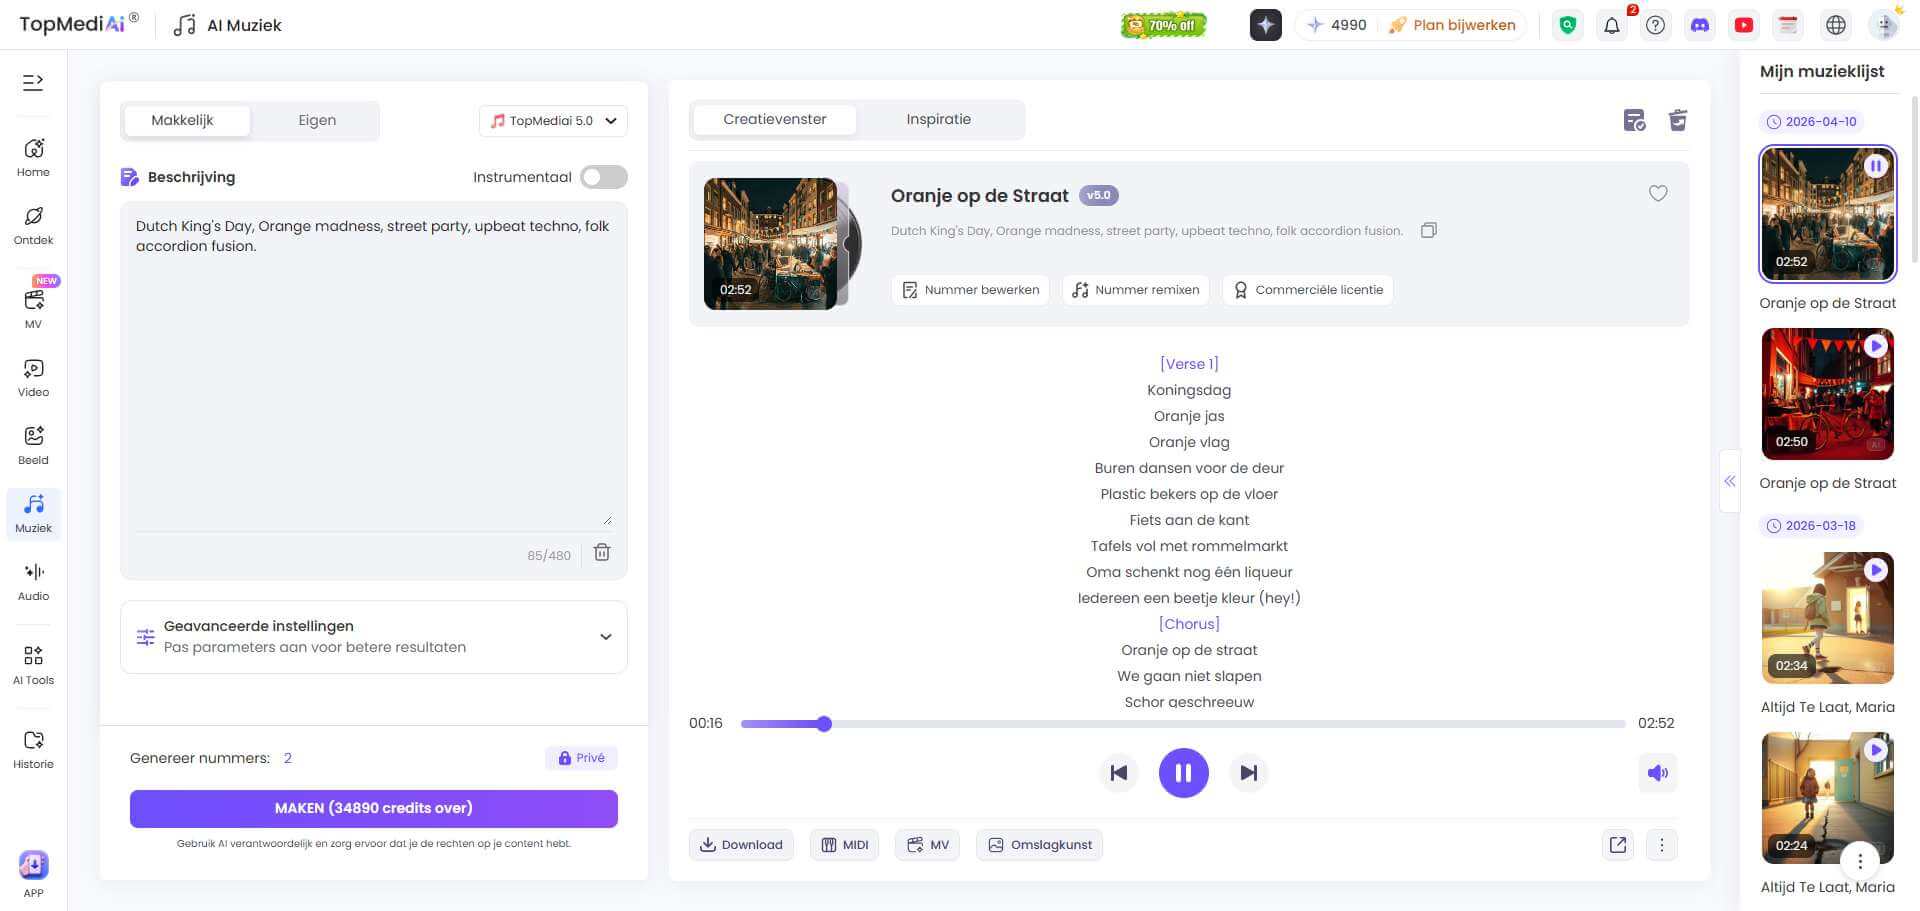The width and height of the screenshot is (1920, 911).
Task: Delete songs using the trash icon in Creatievenster
Action: tap(1678, 121)
